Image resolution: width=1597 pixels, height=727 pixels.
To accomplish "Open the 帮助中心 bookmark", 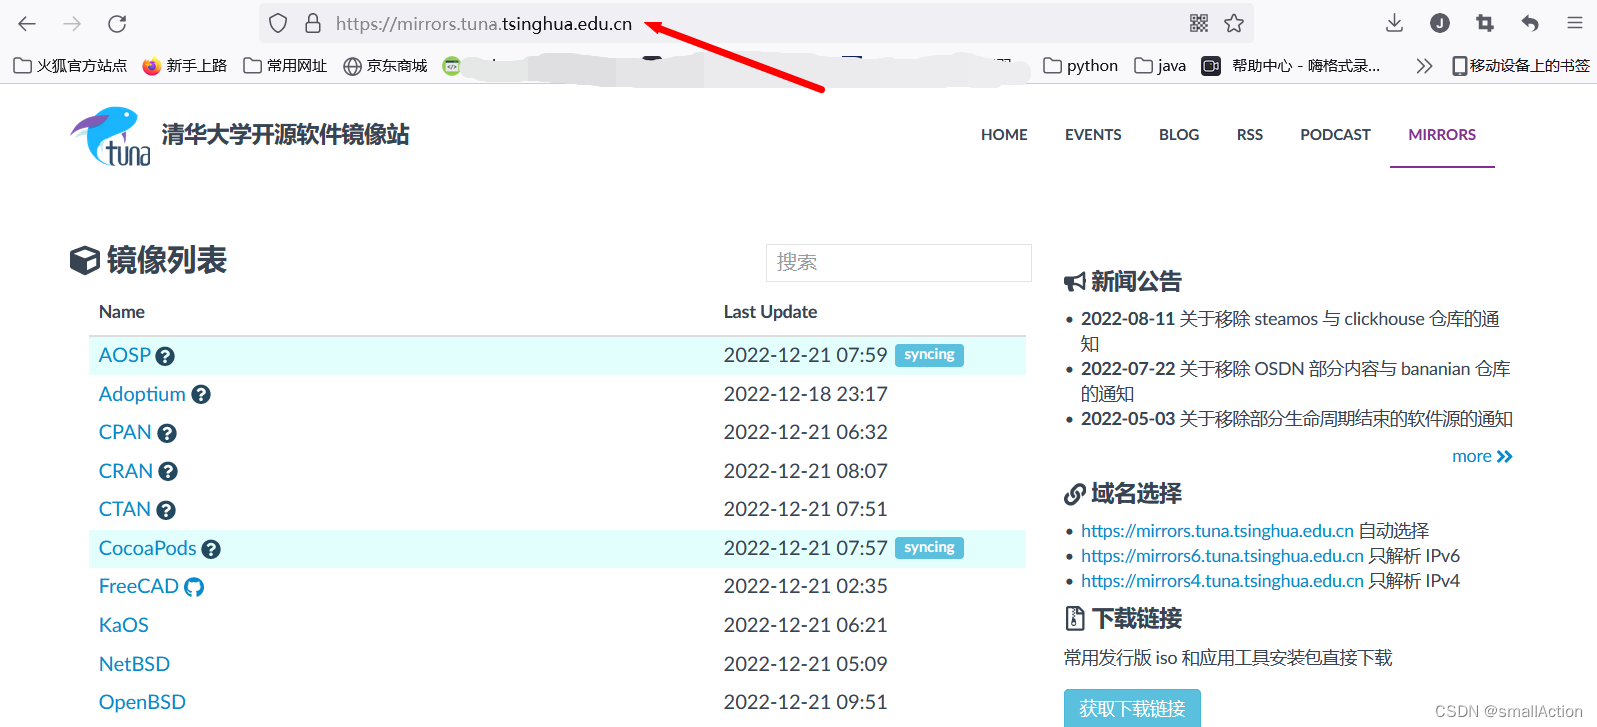I will (1291, 66).
